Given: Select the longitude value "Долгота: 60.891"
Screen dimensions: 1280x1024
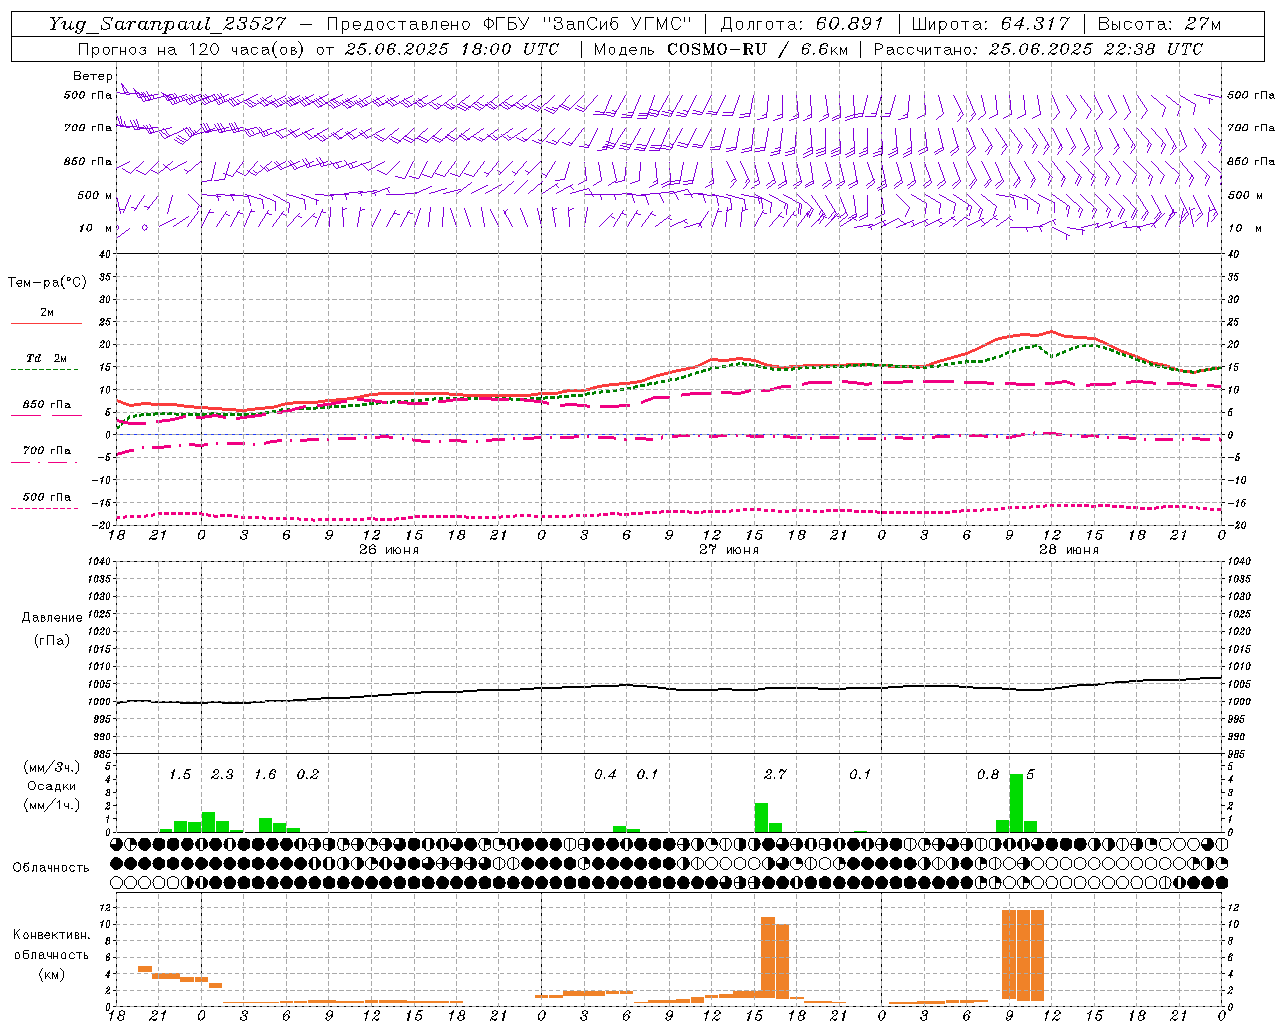Looking at the screenshot, I should pyautogui.click(x=802, y=24).
